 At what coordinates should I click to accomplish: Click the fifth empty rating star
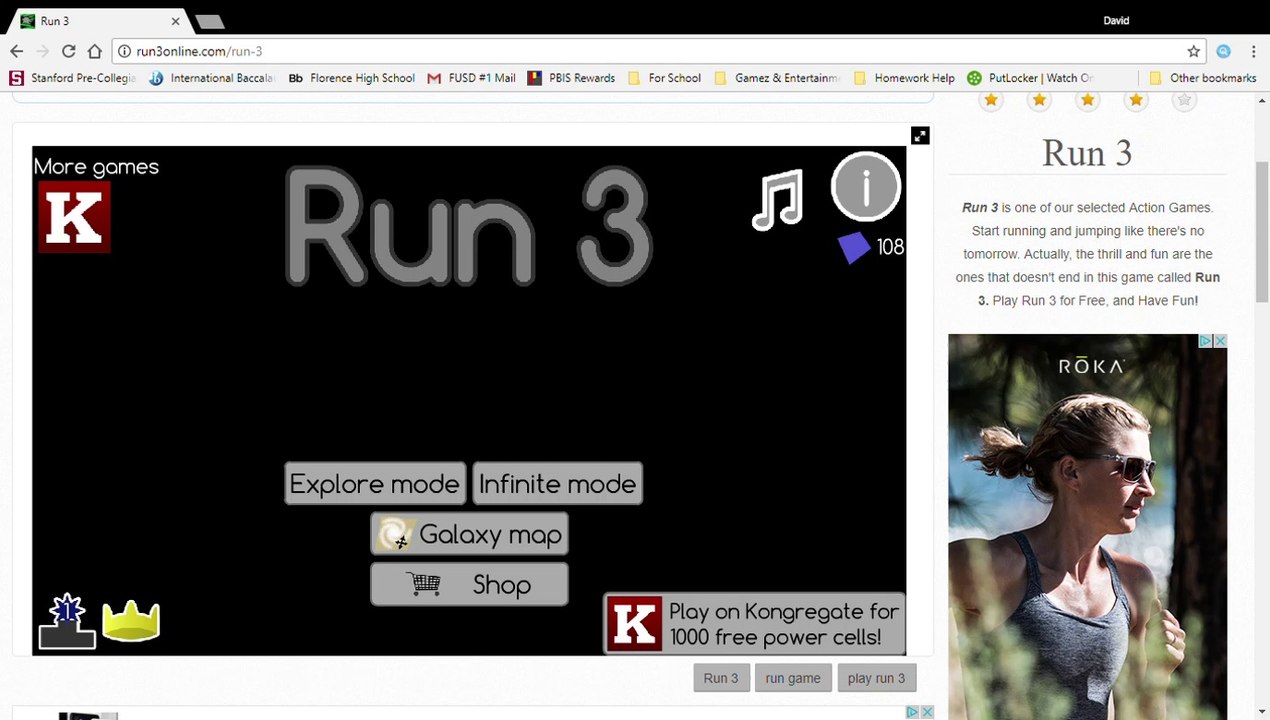[x=1184, y=100]
